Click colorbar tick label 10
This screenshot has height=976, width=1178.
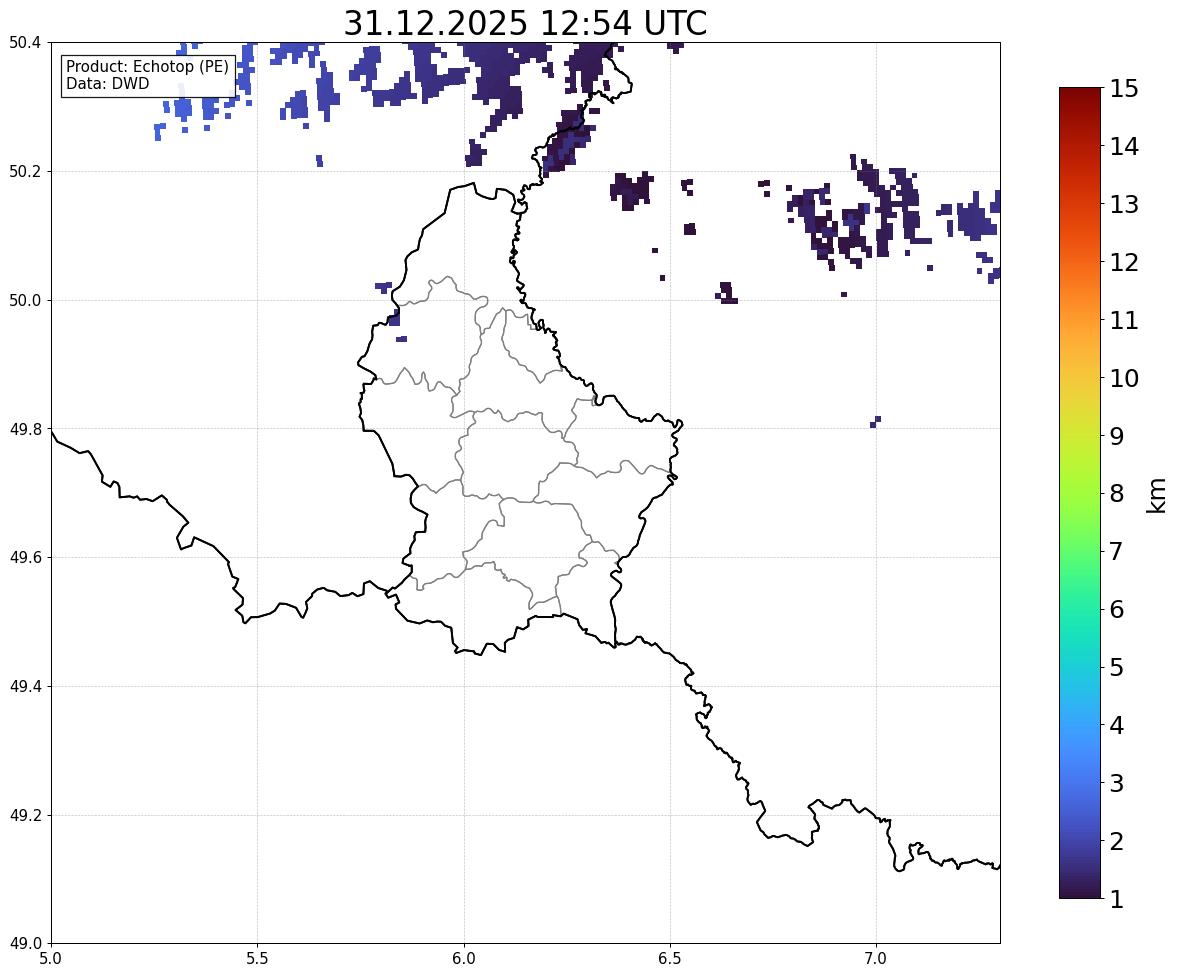click(x=1124, y=378)
